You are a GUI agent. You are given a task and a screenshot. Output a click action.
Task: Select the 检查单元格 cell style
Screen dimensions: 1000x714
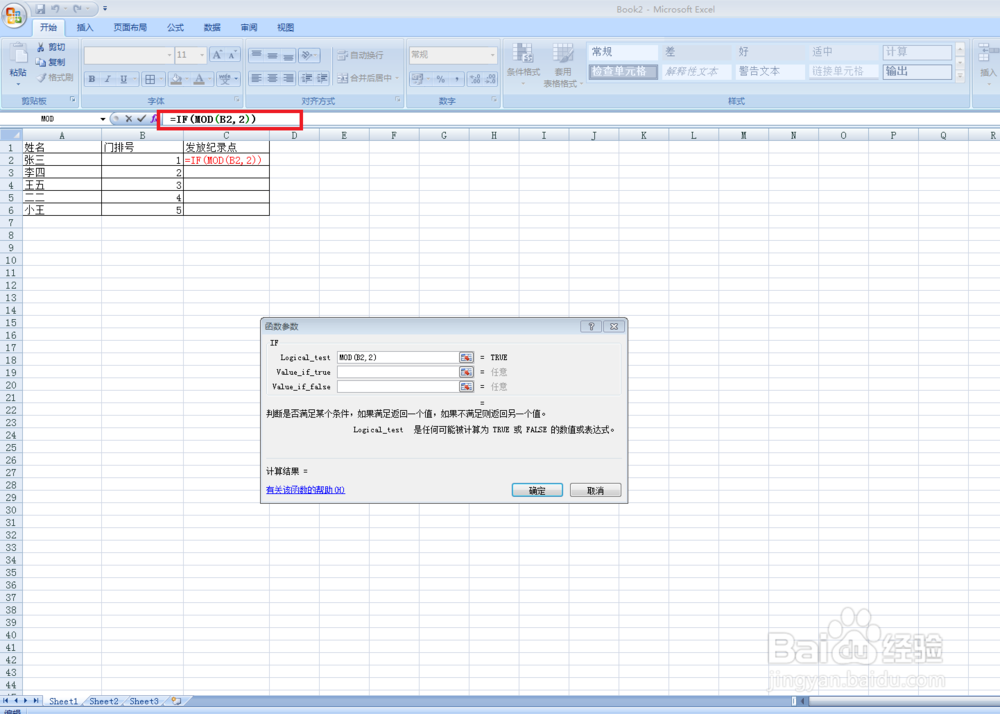point(622,71)
